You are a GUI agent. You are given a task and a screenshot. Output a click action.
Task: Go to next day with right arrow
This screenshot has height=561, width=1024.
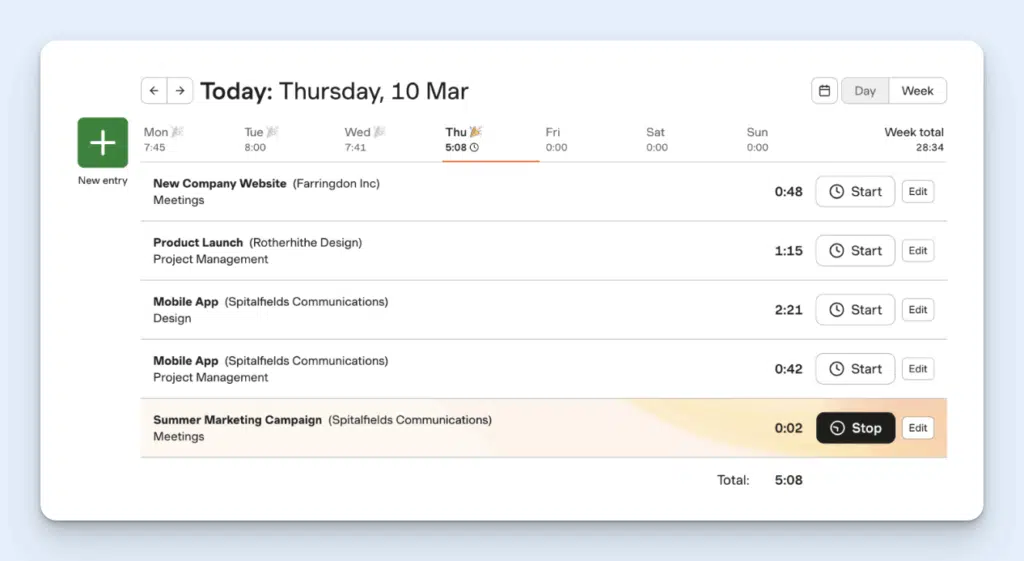click(x=180, y=91)
